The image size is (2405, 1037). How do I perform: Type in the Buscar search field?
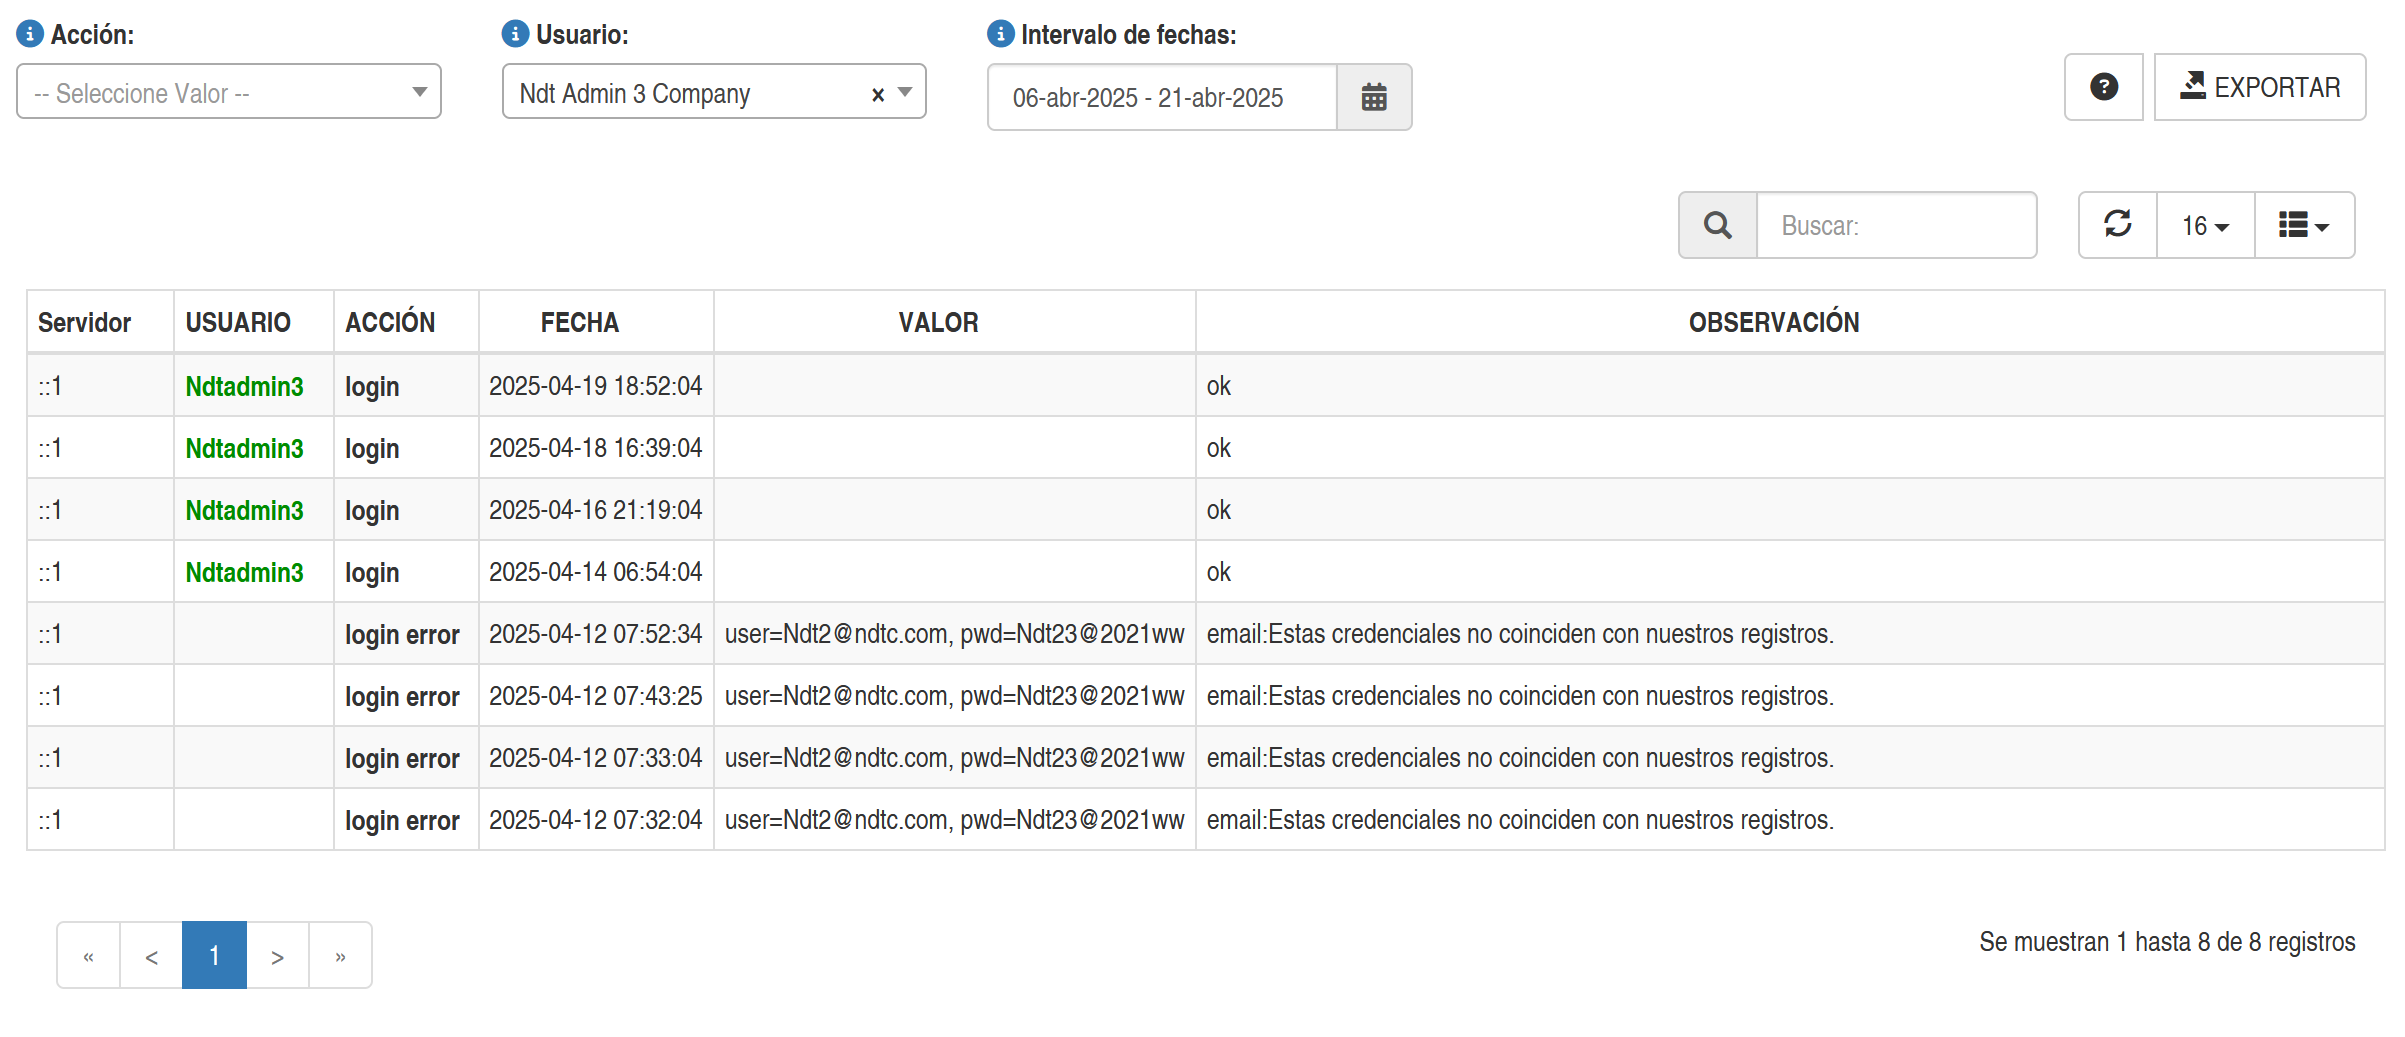coord(1895,225)
